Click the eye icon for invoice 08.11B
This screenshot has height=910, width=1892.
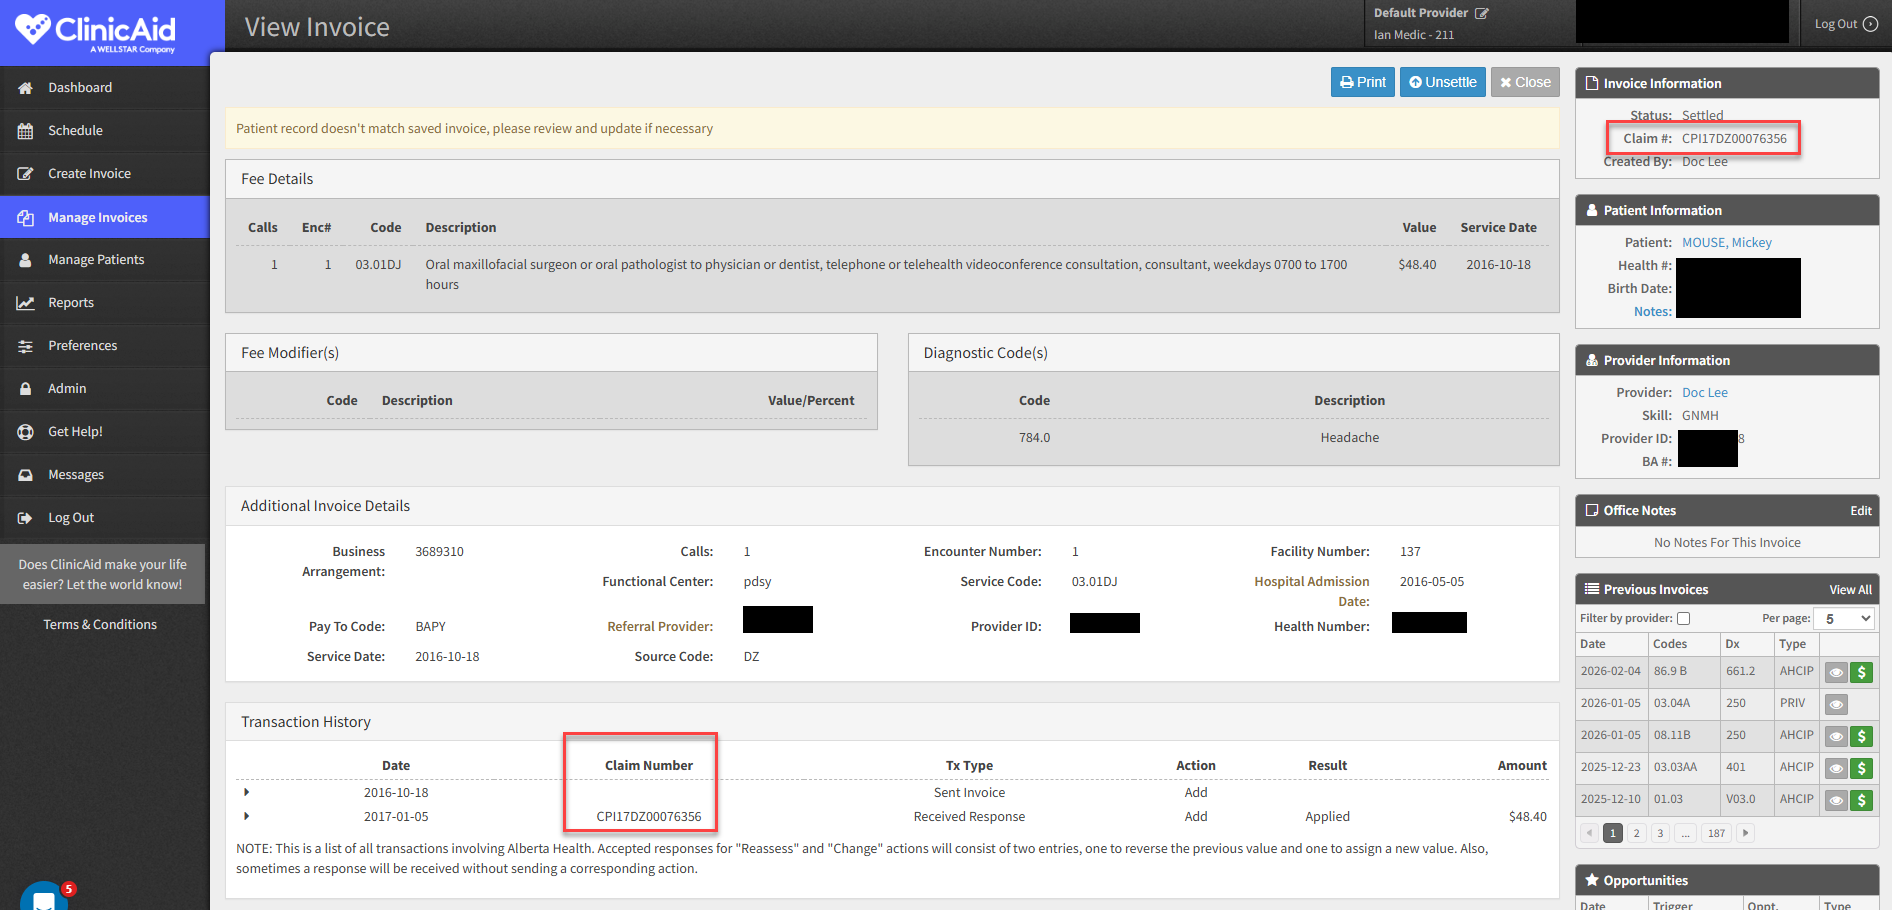(x=1836, y=736)
